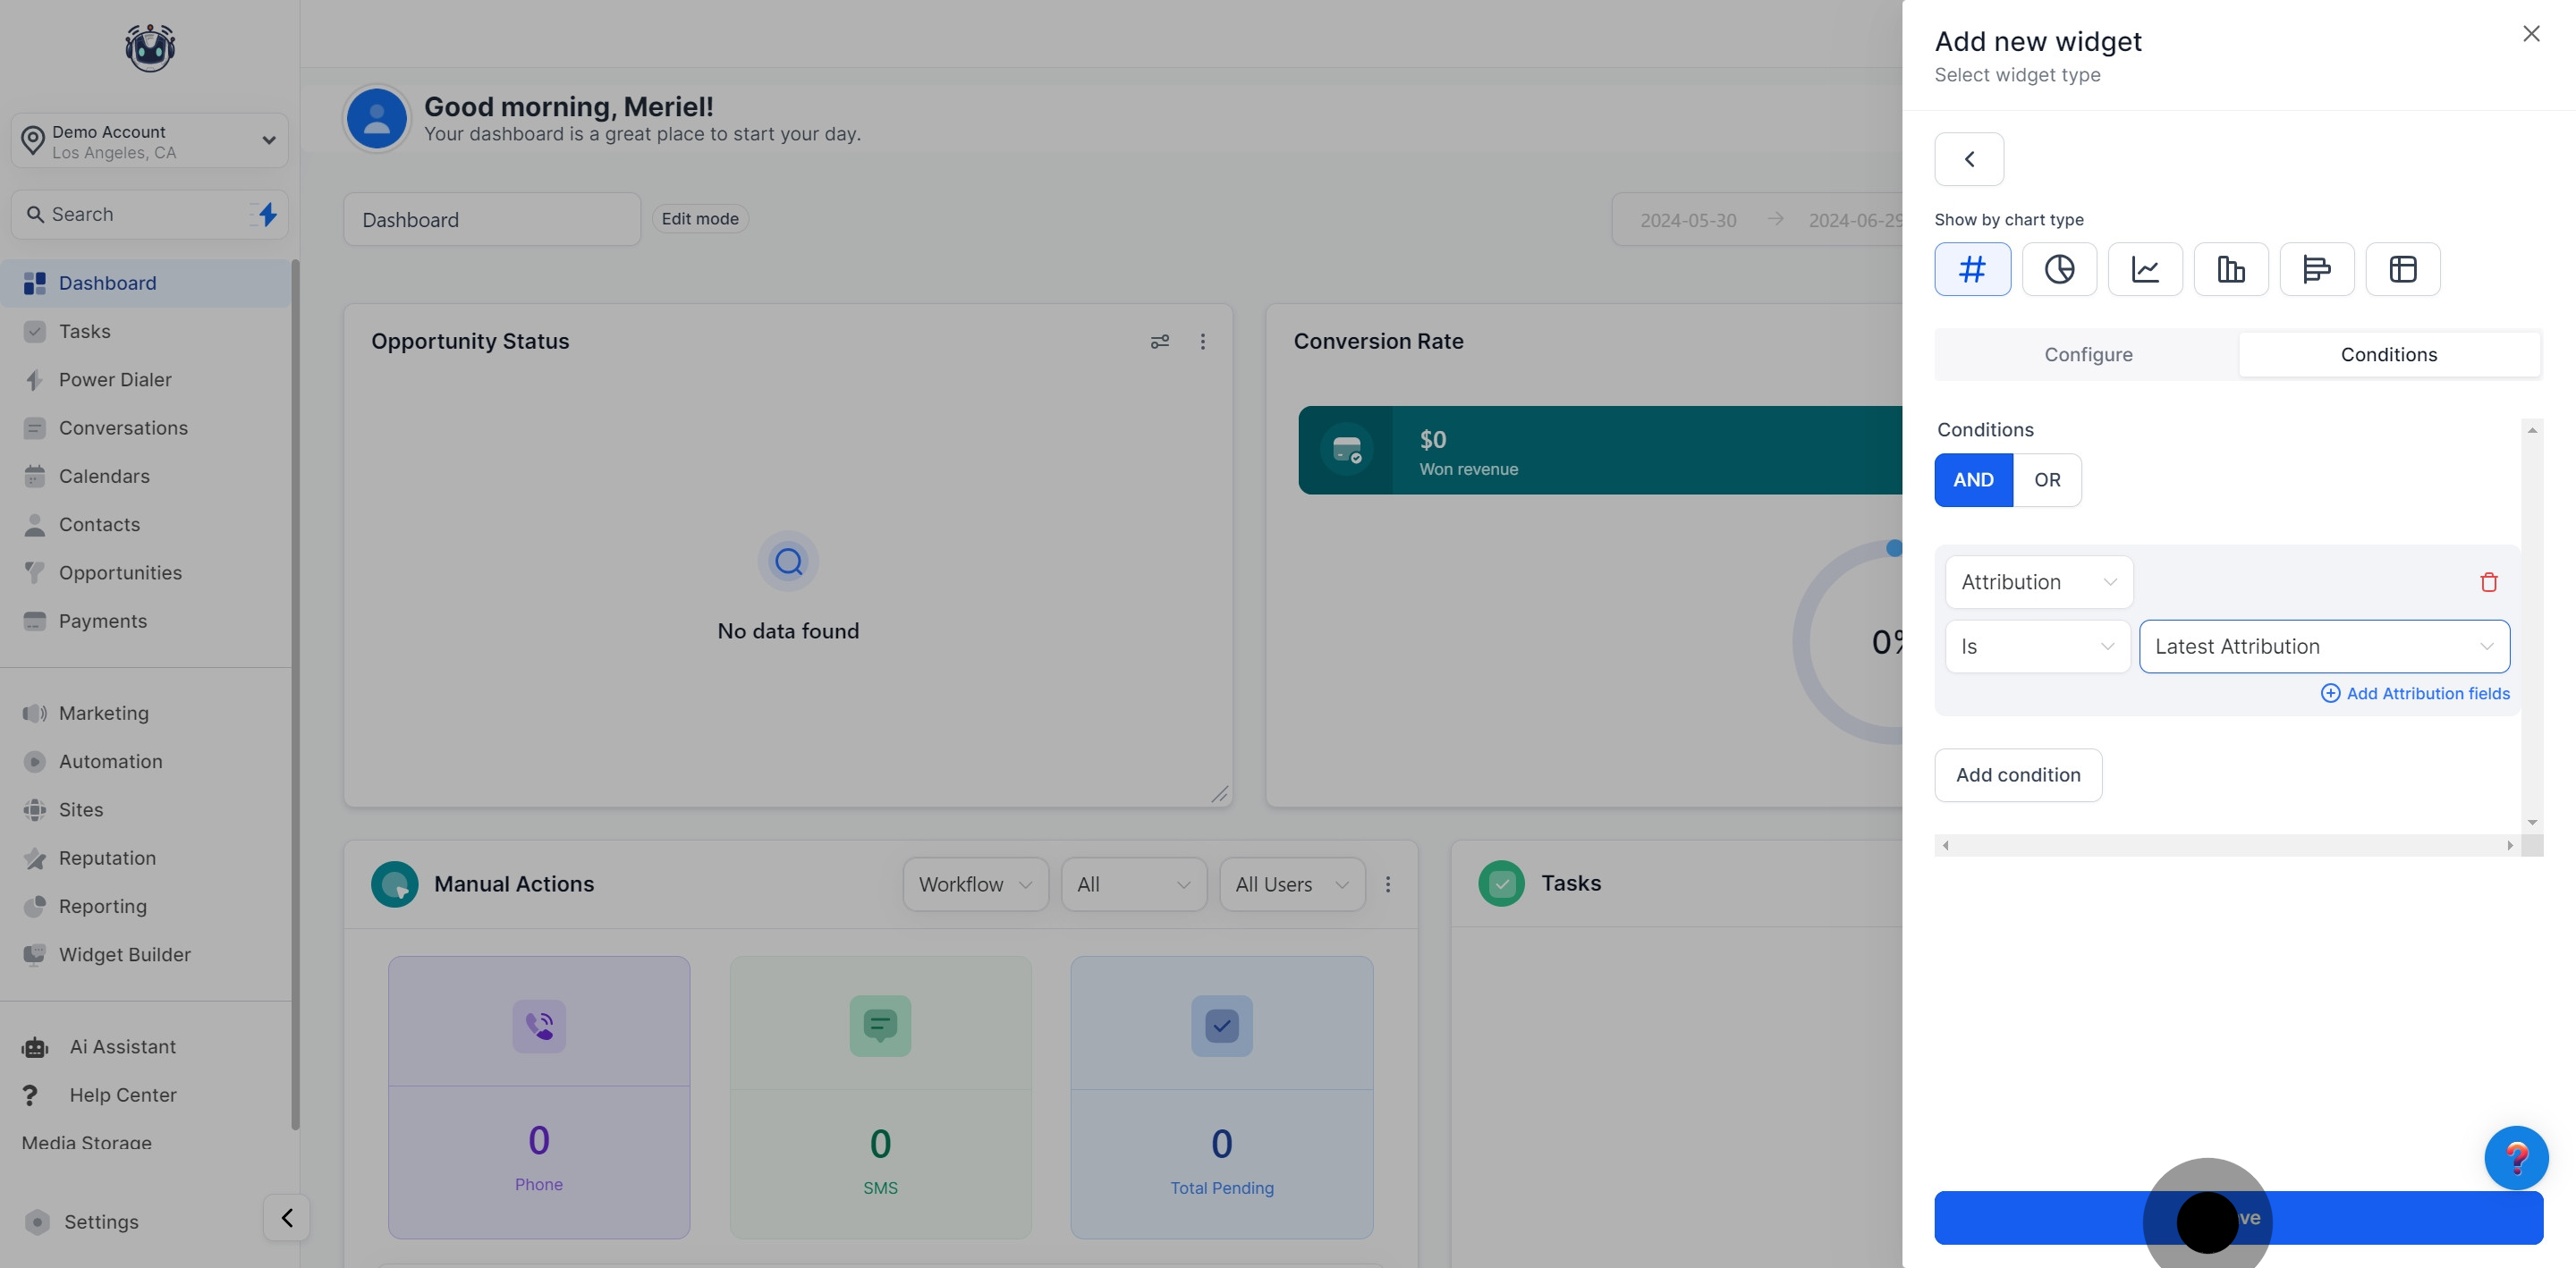Open the help question mark bubble

2515,1157
